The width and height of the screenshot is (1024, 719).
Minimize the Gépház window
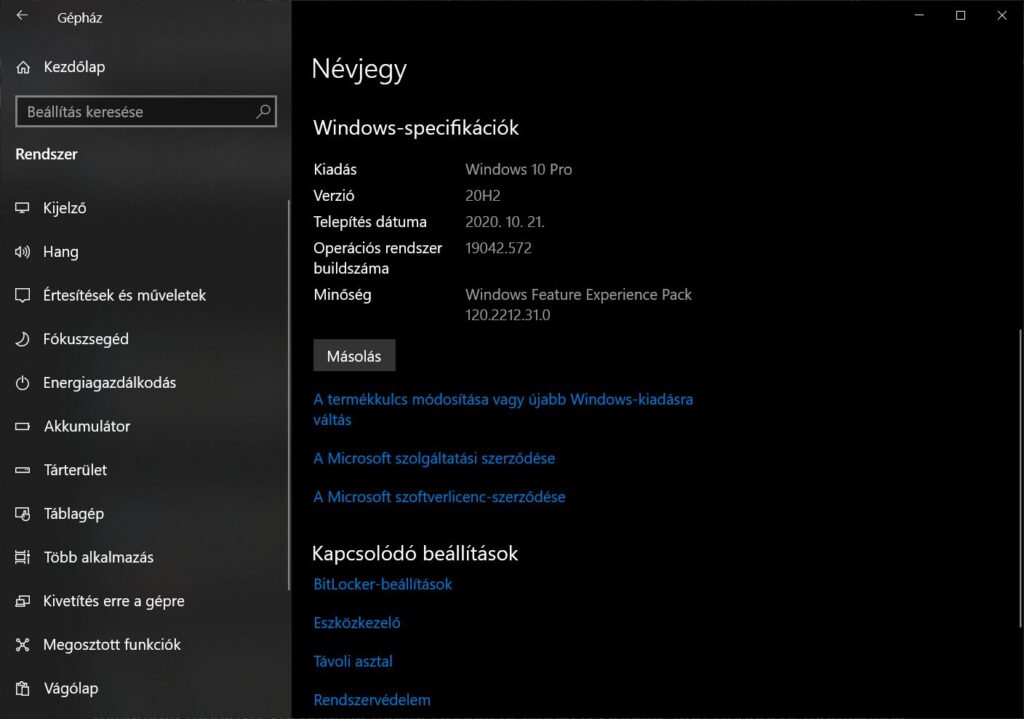click(919, 15)
